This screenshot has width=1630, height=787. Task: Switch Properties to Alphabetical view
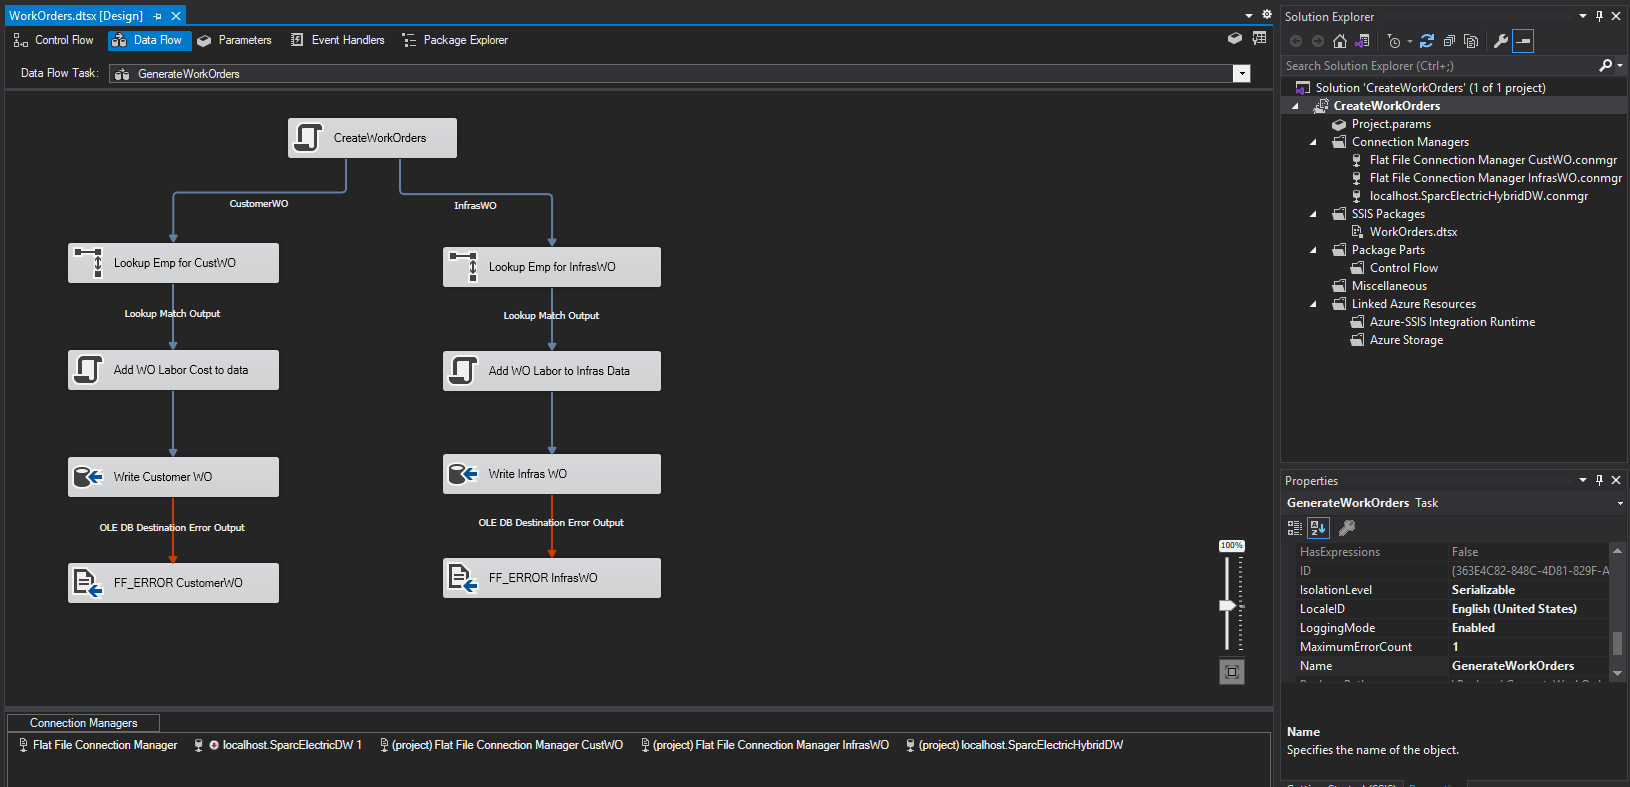[x=1318, y=528]
